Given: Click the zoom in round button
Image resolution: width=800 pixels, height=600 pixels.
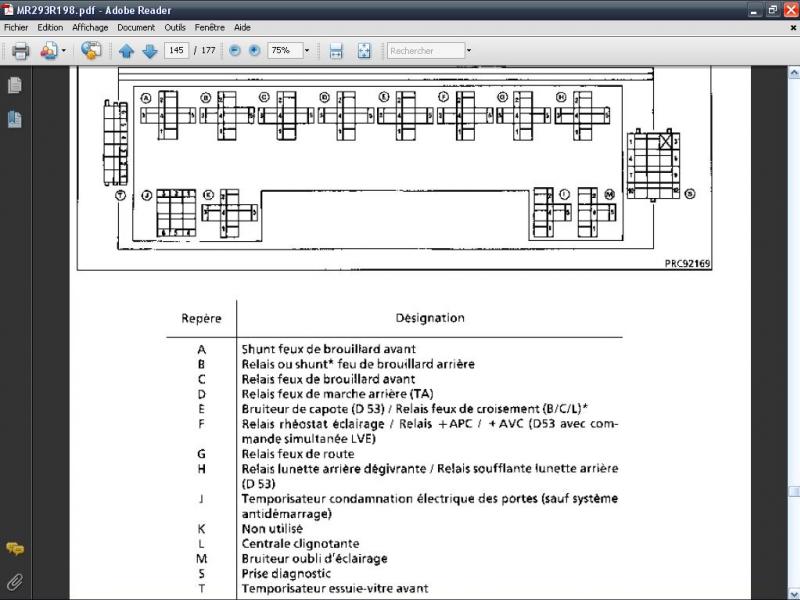Looking at the screenshot, I should coord(255,51).
